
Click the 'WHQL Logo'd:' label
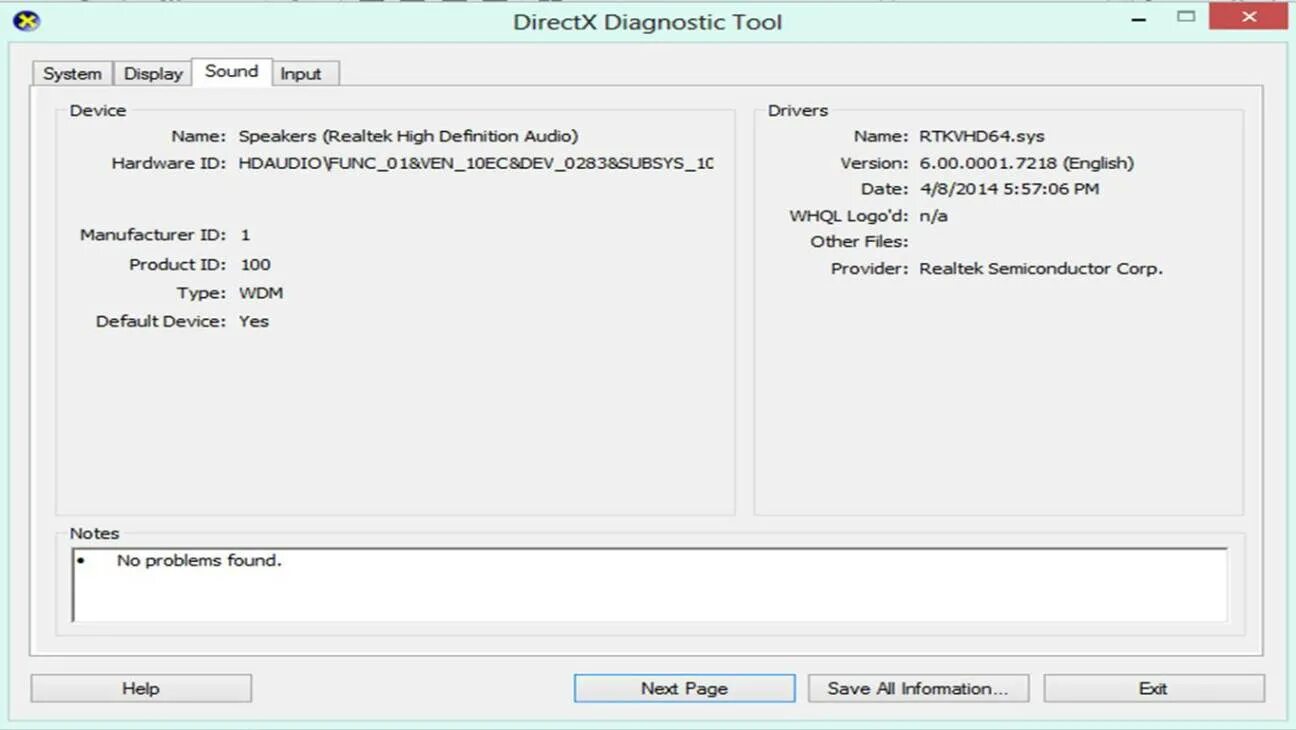[849, 216]
